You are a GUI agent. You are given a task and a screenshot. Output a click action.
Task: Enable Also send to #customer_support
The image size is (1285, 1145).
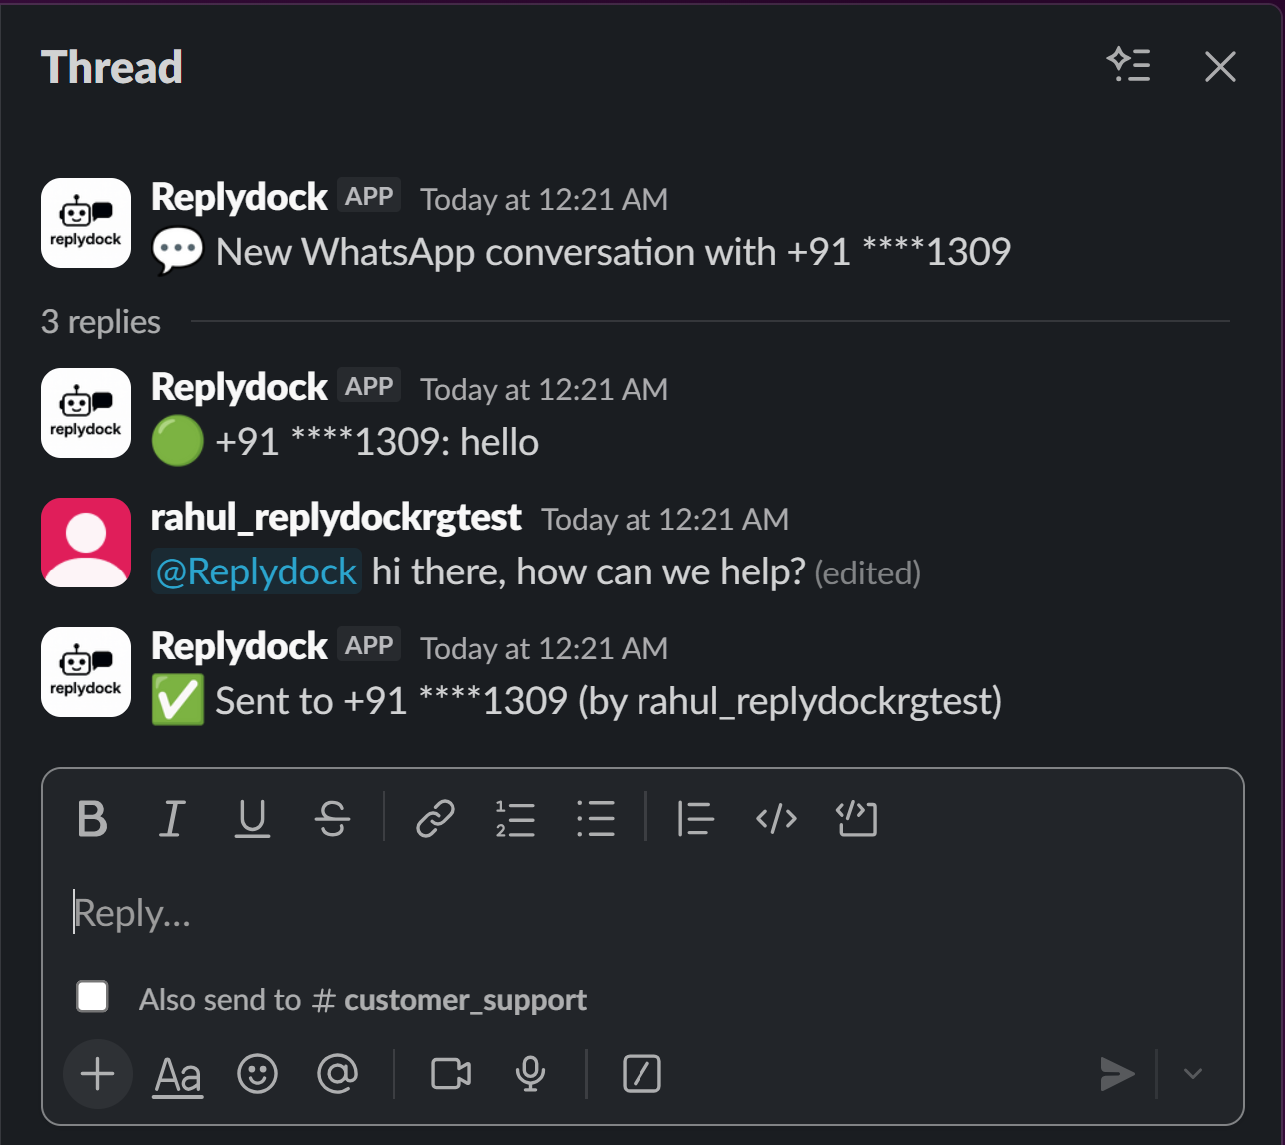tap(92, 996)
